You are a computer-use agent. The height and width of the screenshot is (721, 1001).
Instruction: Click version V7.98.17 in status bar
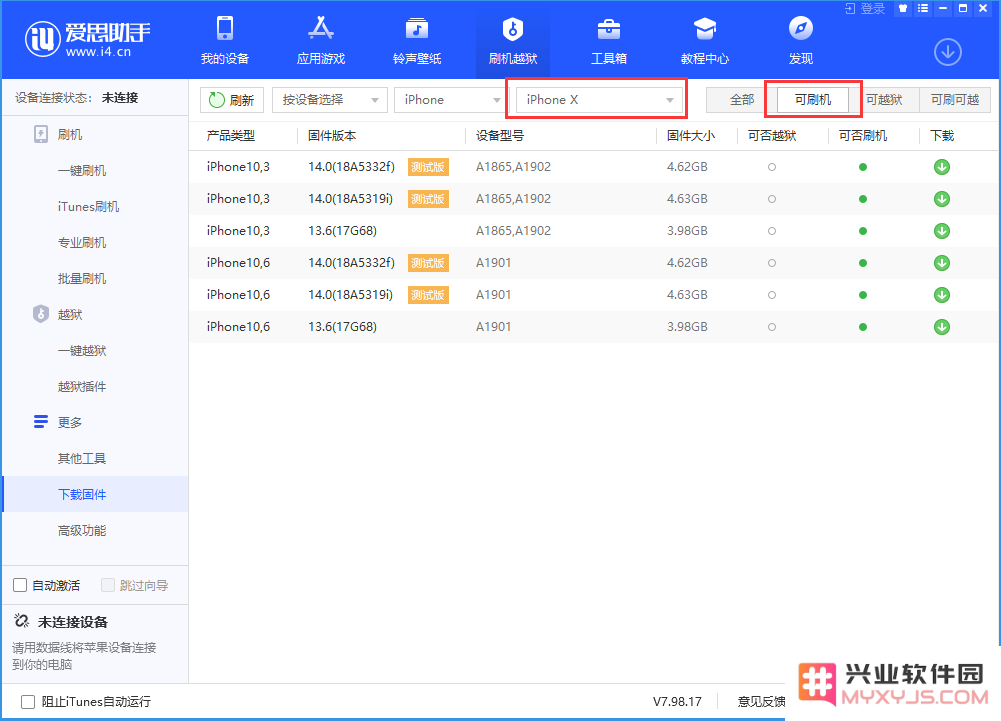coord(677,702)
